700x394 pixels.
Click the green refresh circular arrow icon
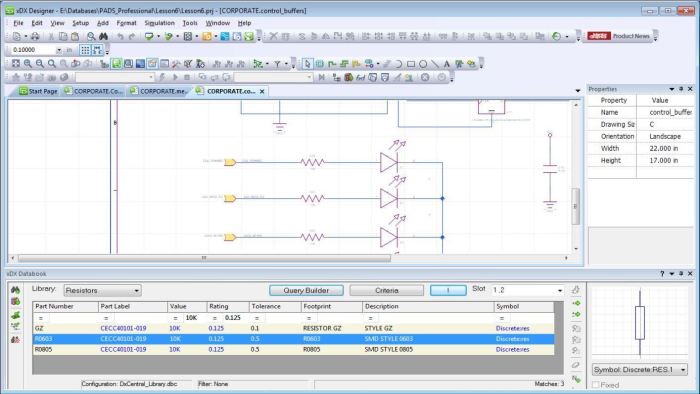(x=556, y=36)
